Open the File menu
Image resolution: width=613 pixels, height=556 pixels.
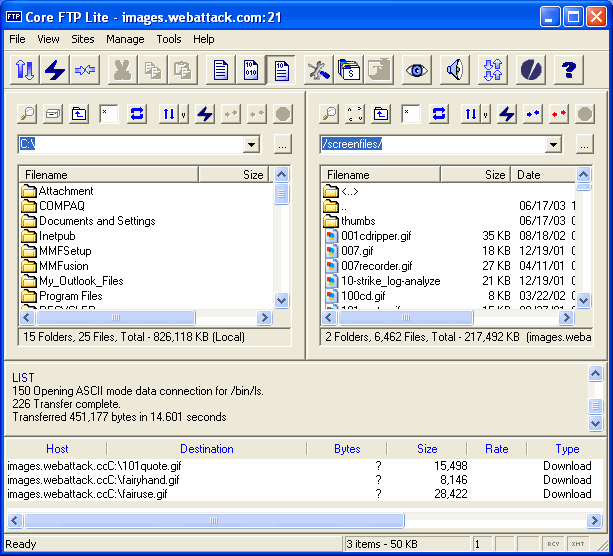pos(17,39)
